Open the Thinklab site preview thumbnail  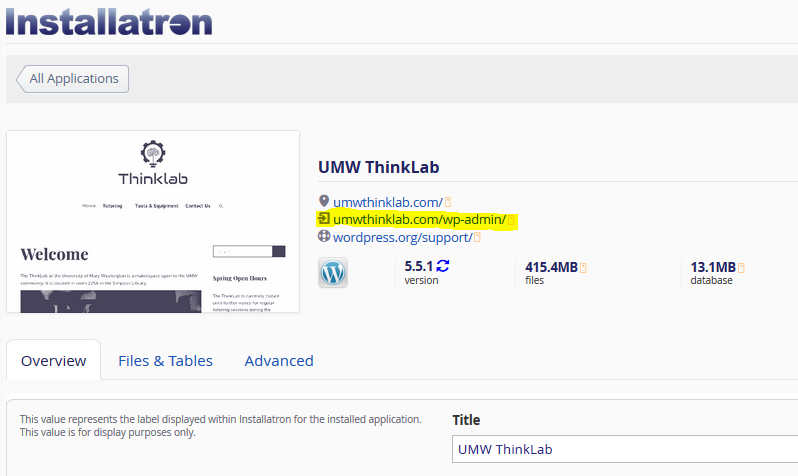pos(153,221)
